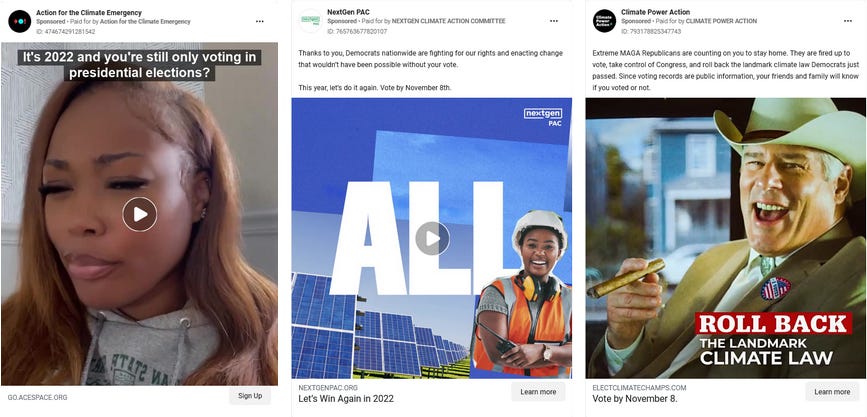Open three-dot menu on Climate Power Action ad
This screenshot has height=417, width=867.
[848, 21]
